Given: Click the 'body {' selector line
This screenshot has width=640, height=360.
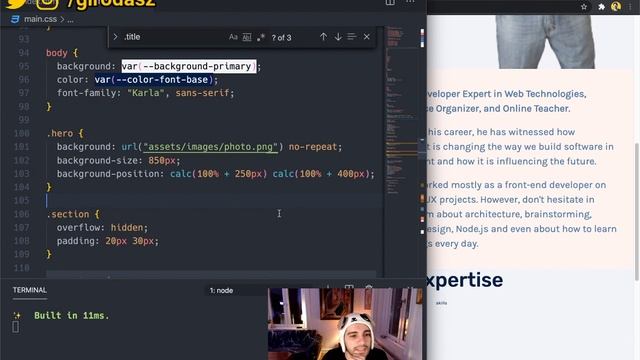Looking at the screenshot, I should [x=62, y=53].
